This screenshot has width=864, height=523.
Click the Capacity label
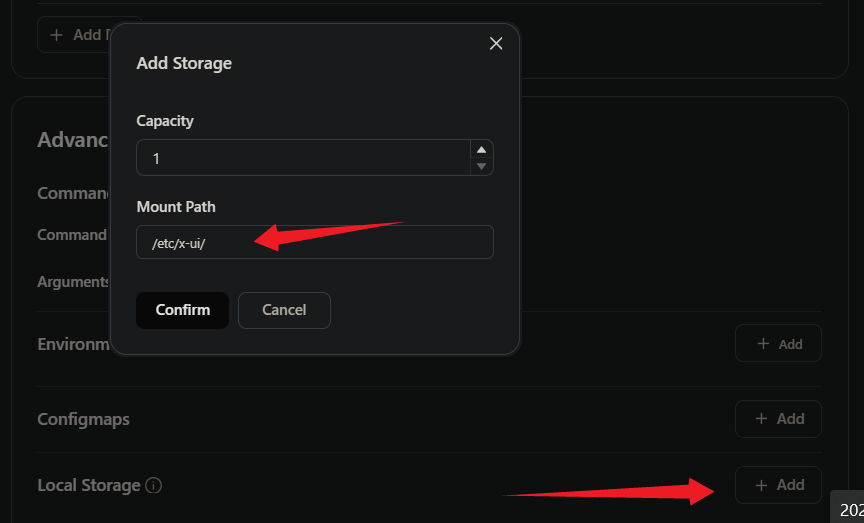pos(165,121)
